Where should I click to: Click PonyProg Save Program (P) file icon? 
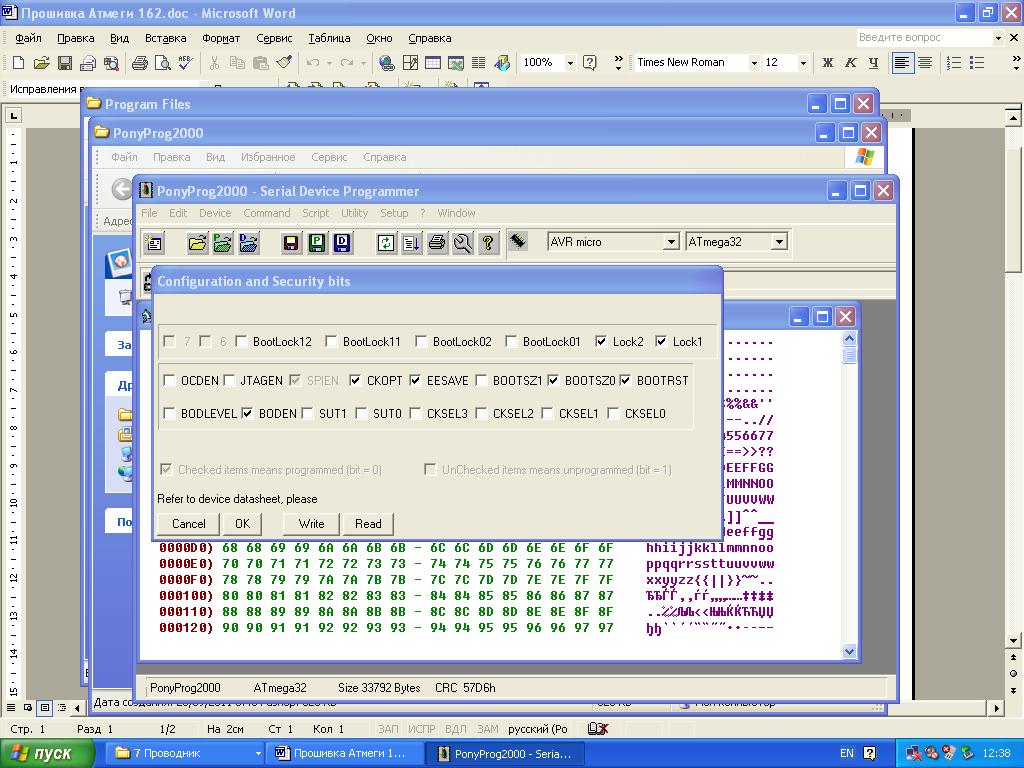(317, 243)
